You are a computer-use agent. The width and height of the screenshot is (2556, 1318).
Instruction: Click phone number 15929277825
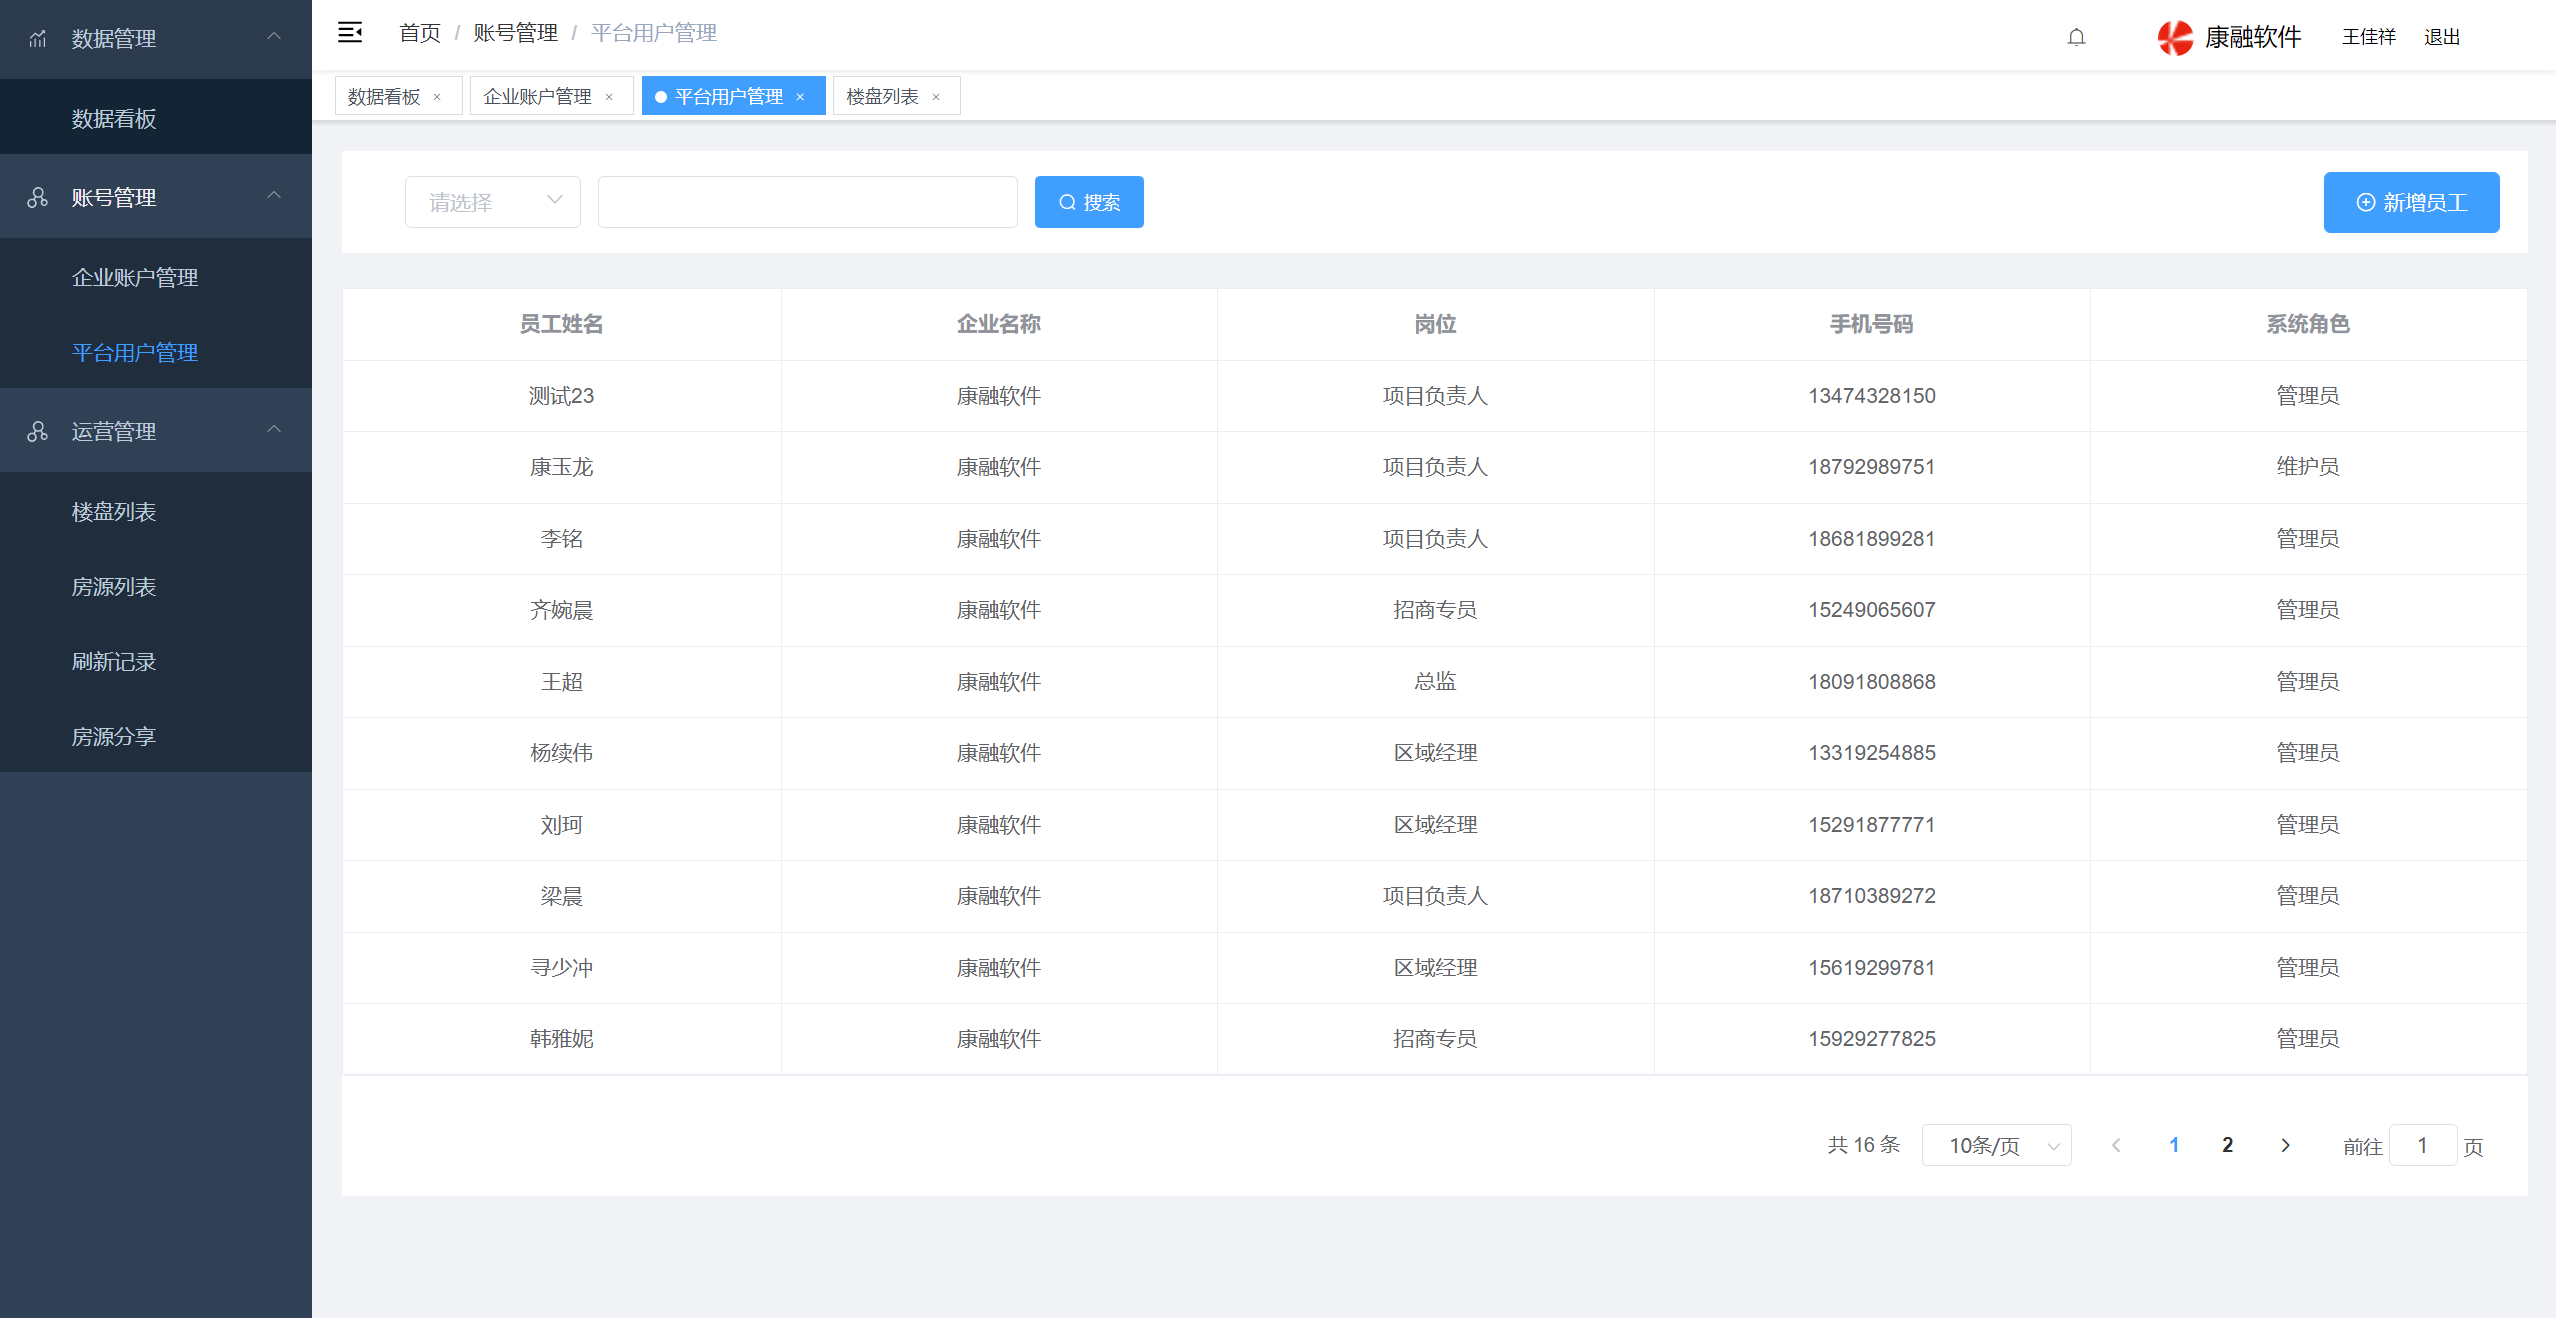point(1871,1039)
